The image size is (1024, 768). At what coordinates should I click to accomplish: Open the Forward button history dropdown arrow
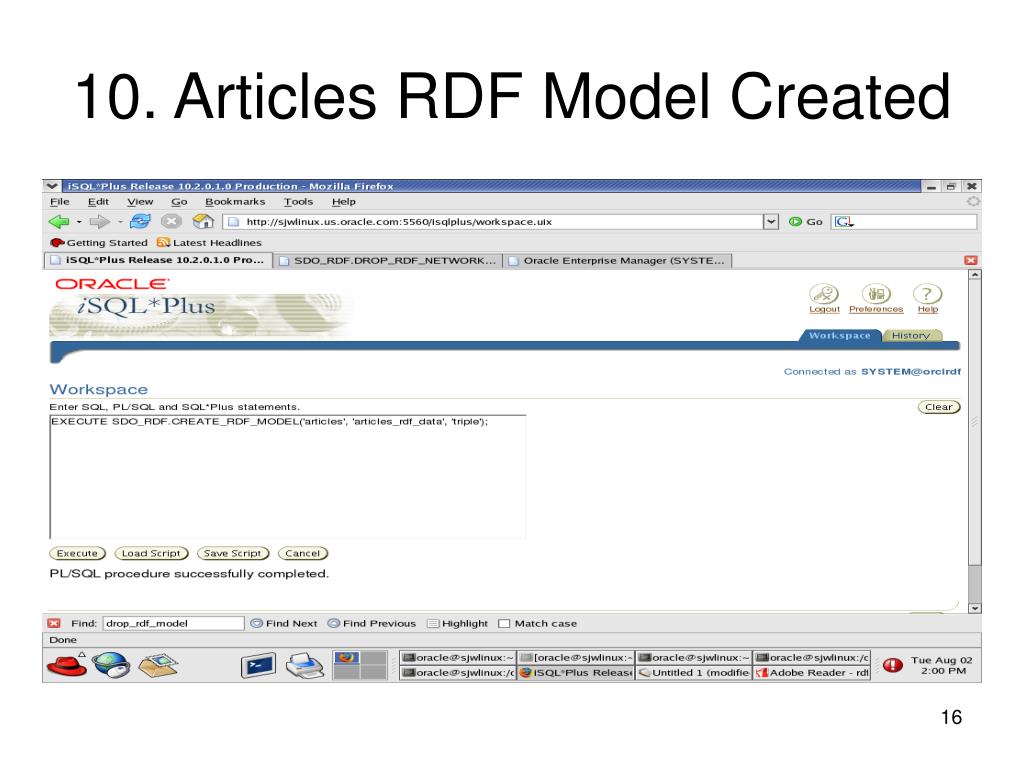pos(120,222)
